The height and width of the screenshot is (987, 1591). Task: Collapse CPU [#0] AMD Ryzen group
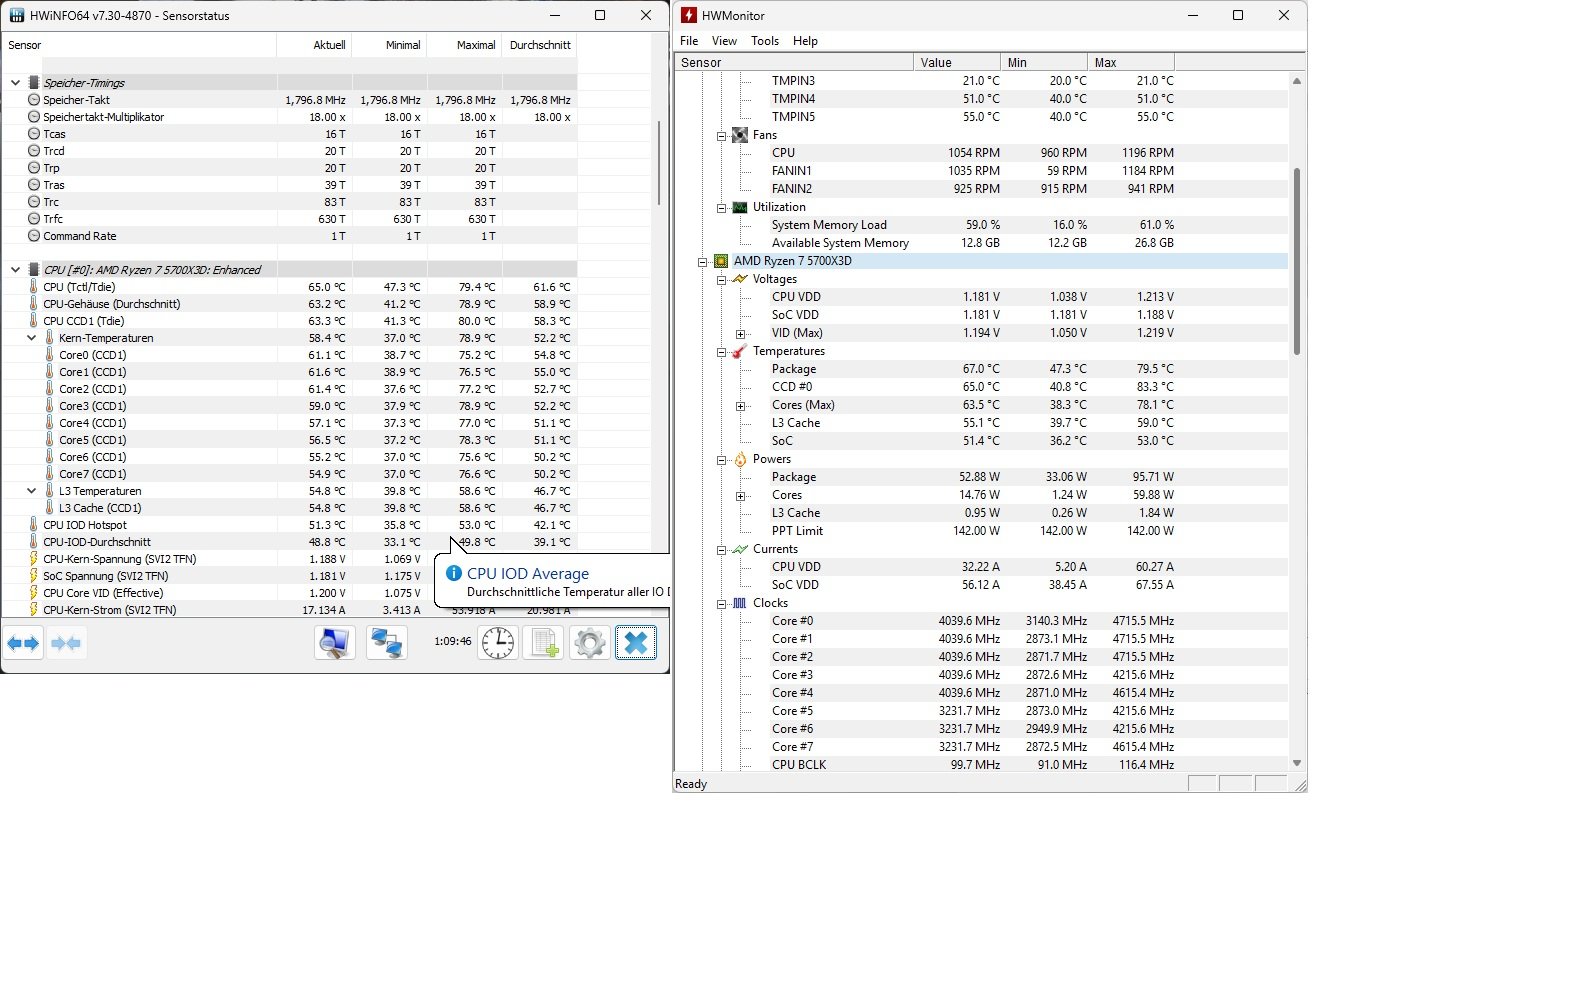[x=15, y=270]
